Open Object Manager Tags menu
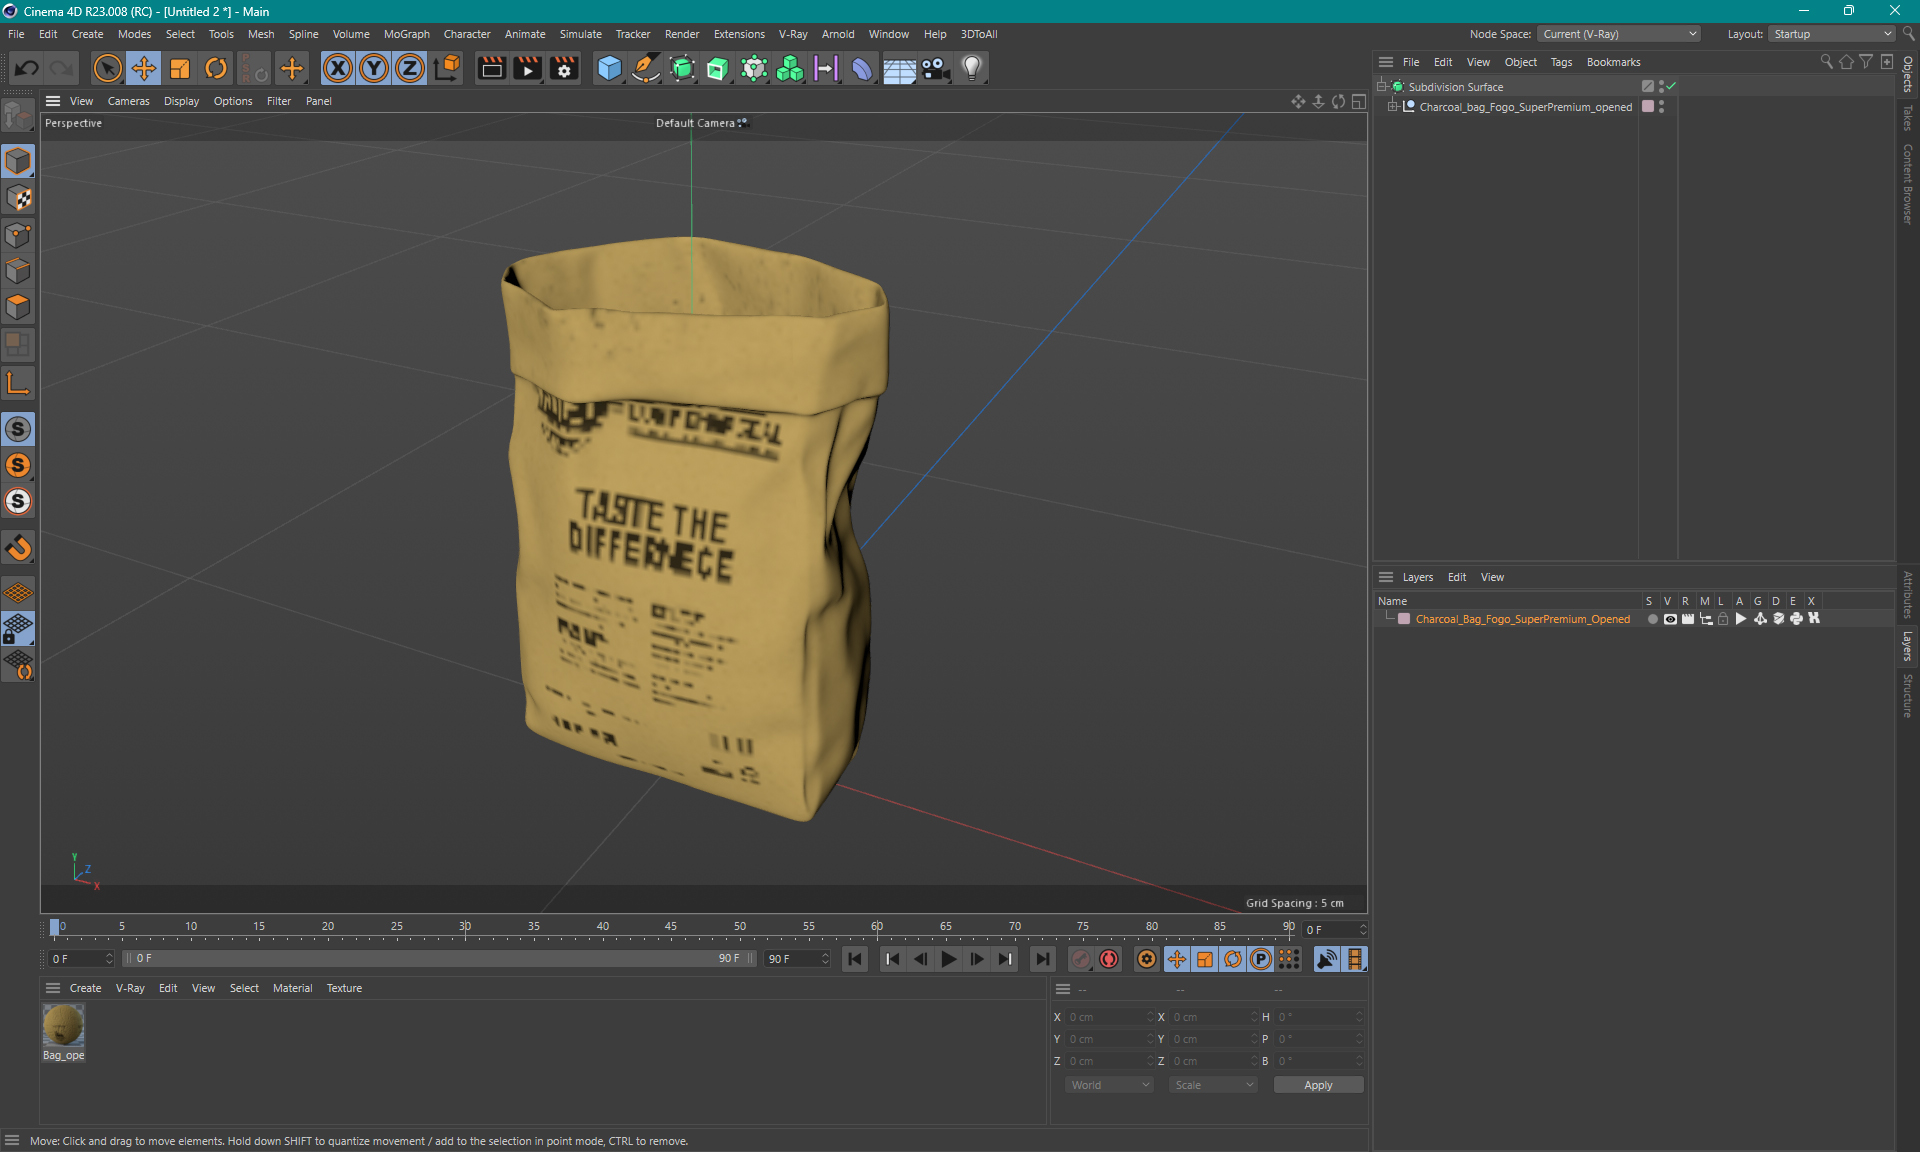 coord(1561,62)
